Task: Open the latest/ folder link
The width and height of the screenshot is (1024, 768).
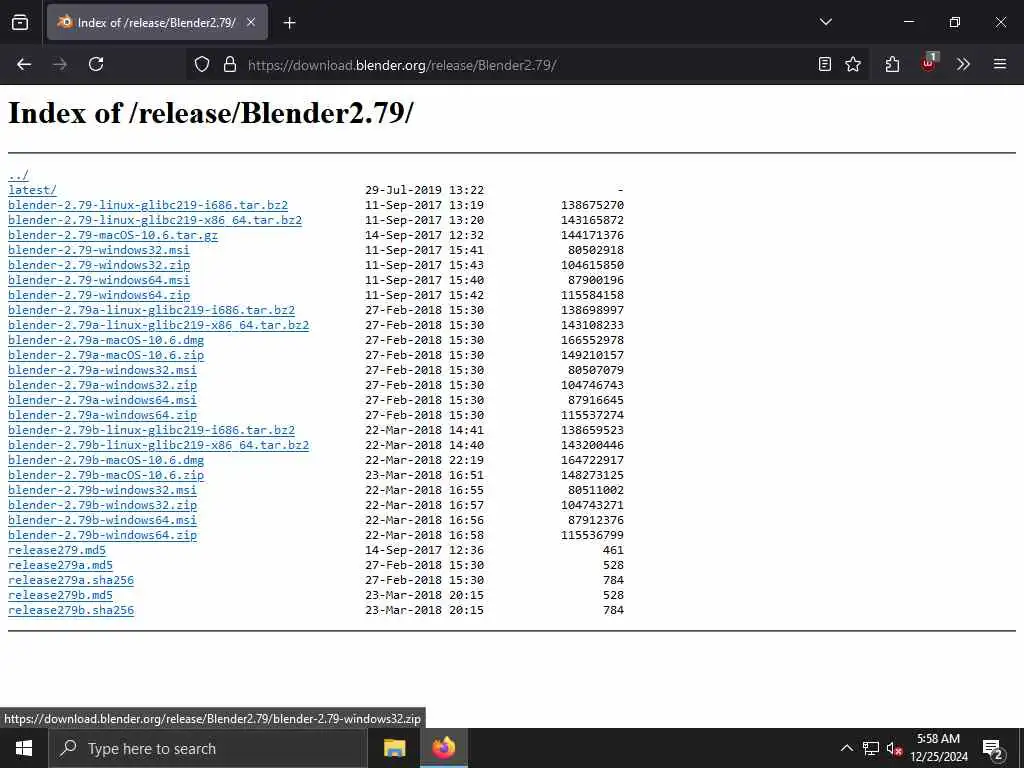Action: tap(32, 190)
